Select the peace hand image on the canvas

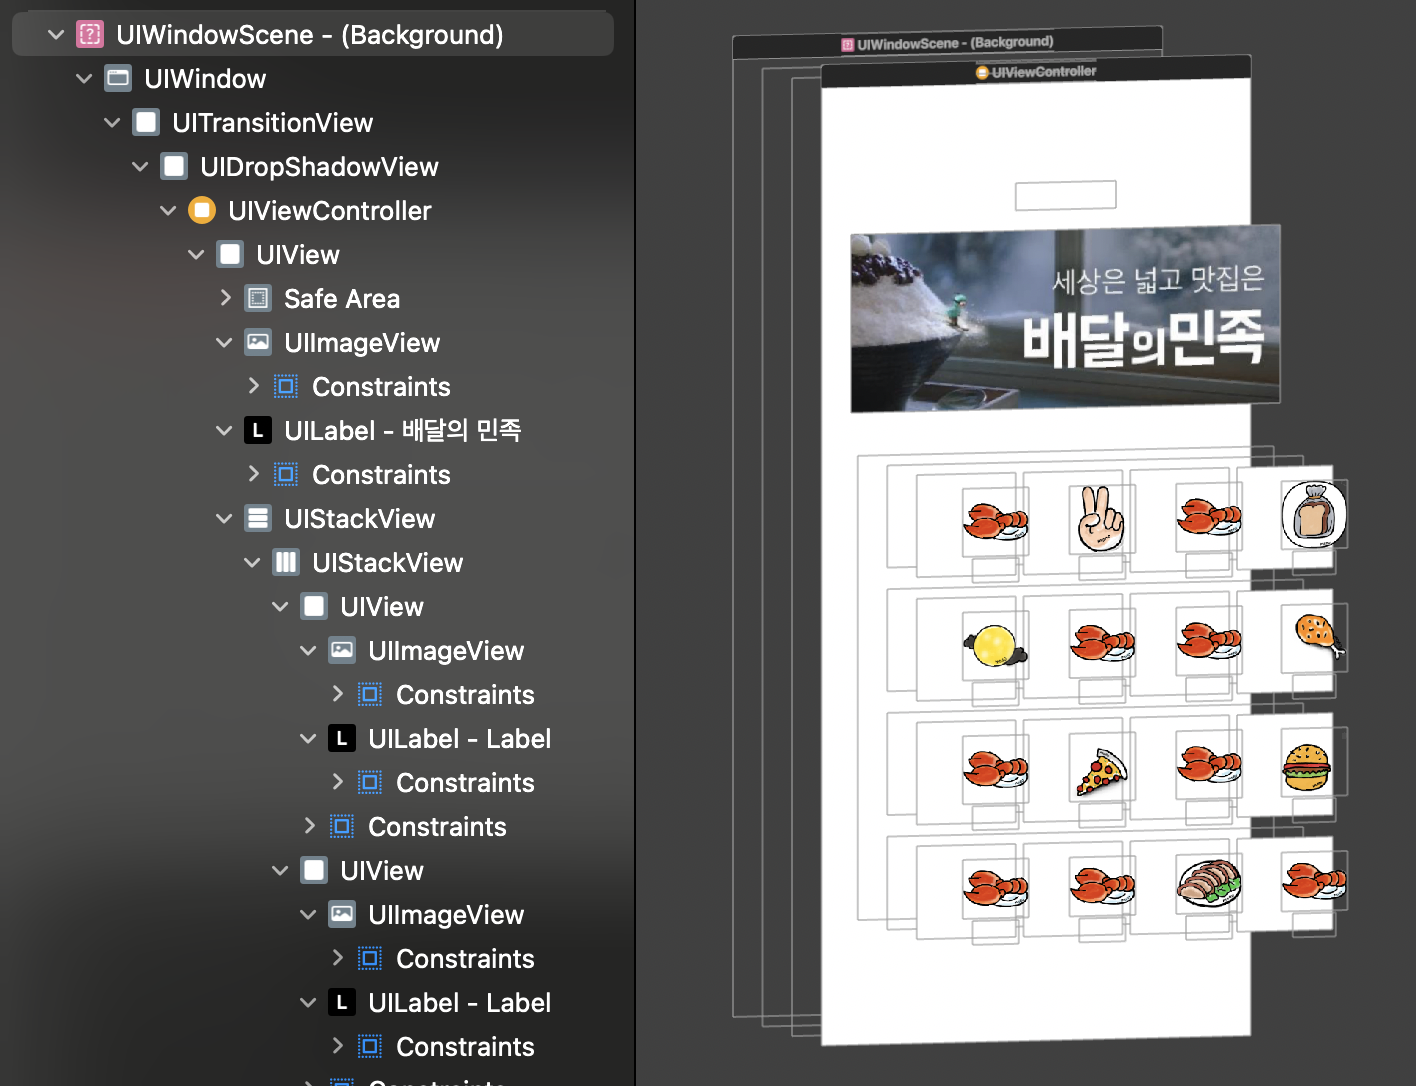pyautogui.click(x=1100, y=518)
